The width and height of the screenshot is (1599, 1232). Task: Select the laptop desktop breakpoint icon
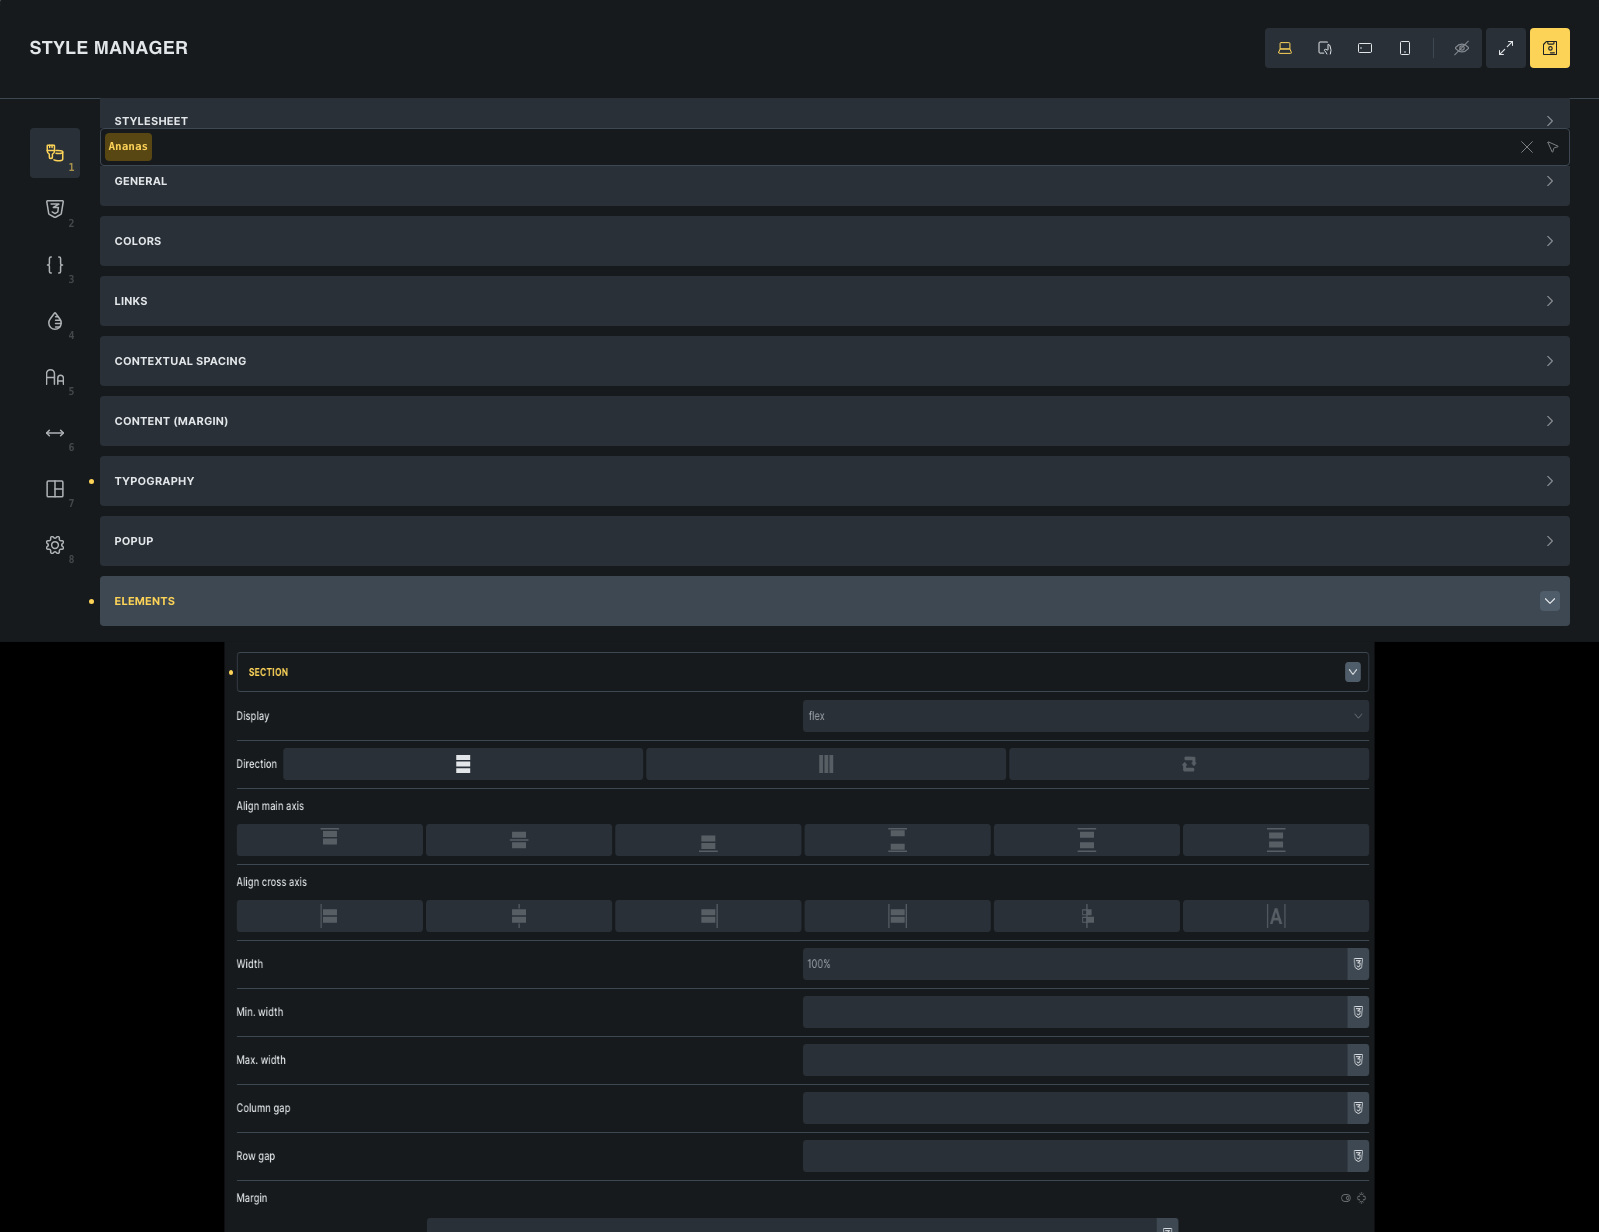pos(1285,48)
